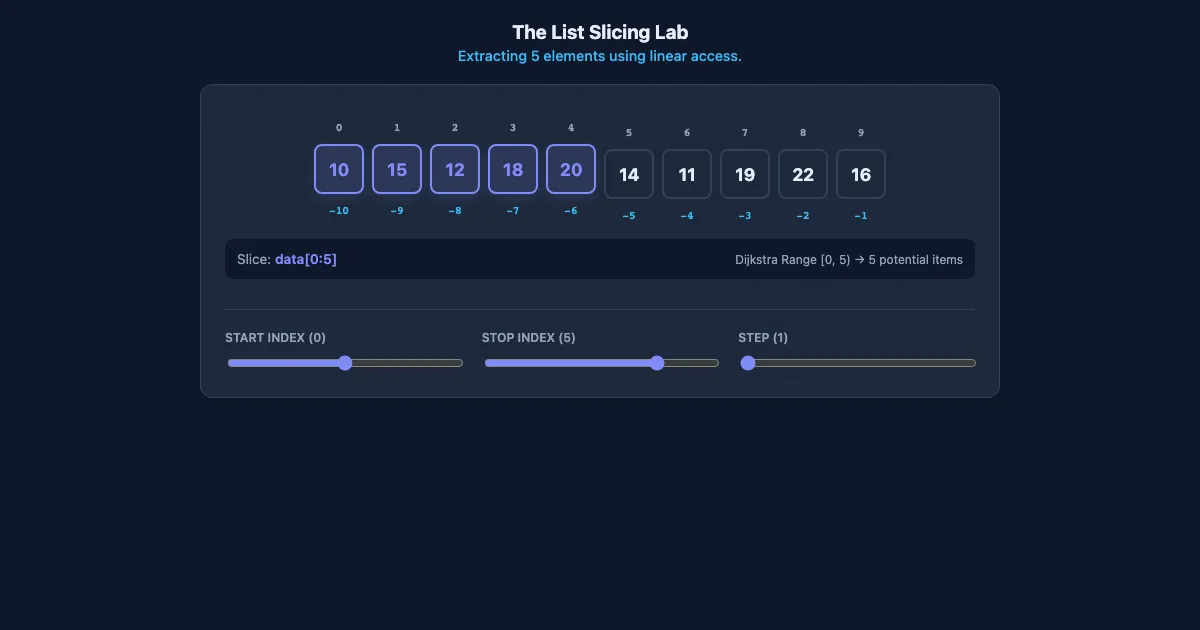Click negative index label -10

click(339, 211)
